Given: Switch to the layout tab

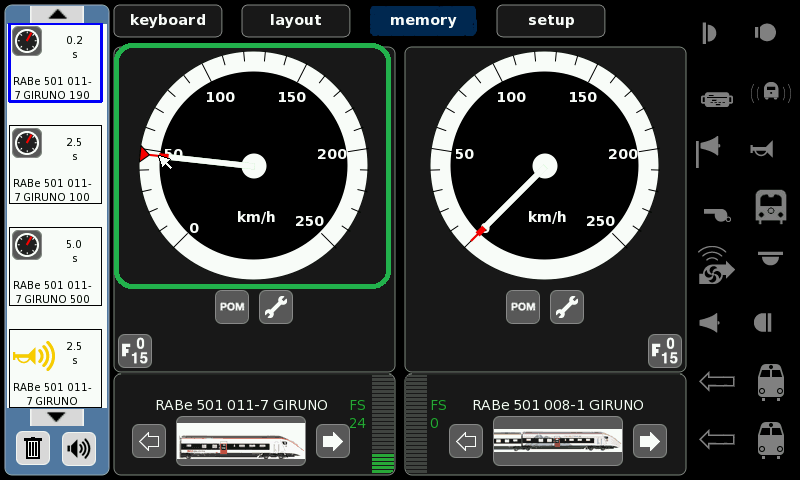Looking at the screenshot, I should point(296,20).
